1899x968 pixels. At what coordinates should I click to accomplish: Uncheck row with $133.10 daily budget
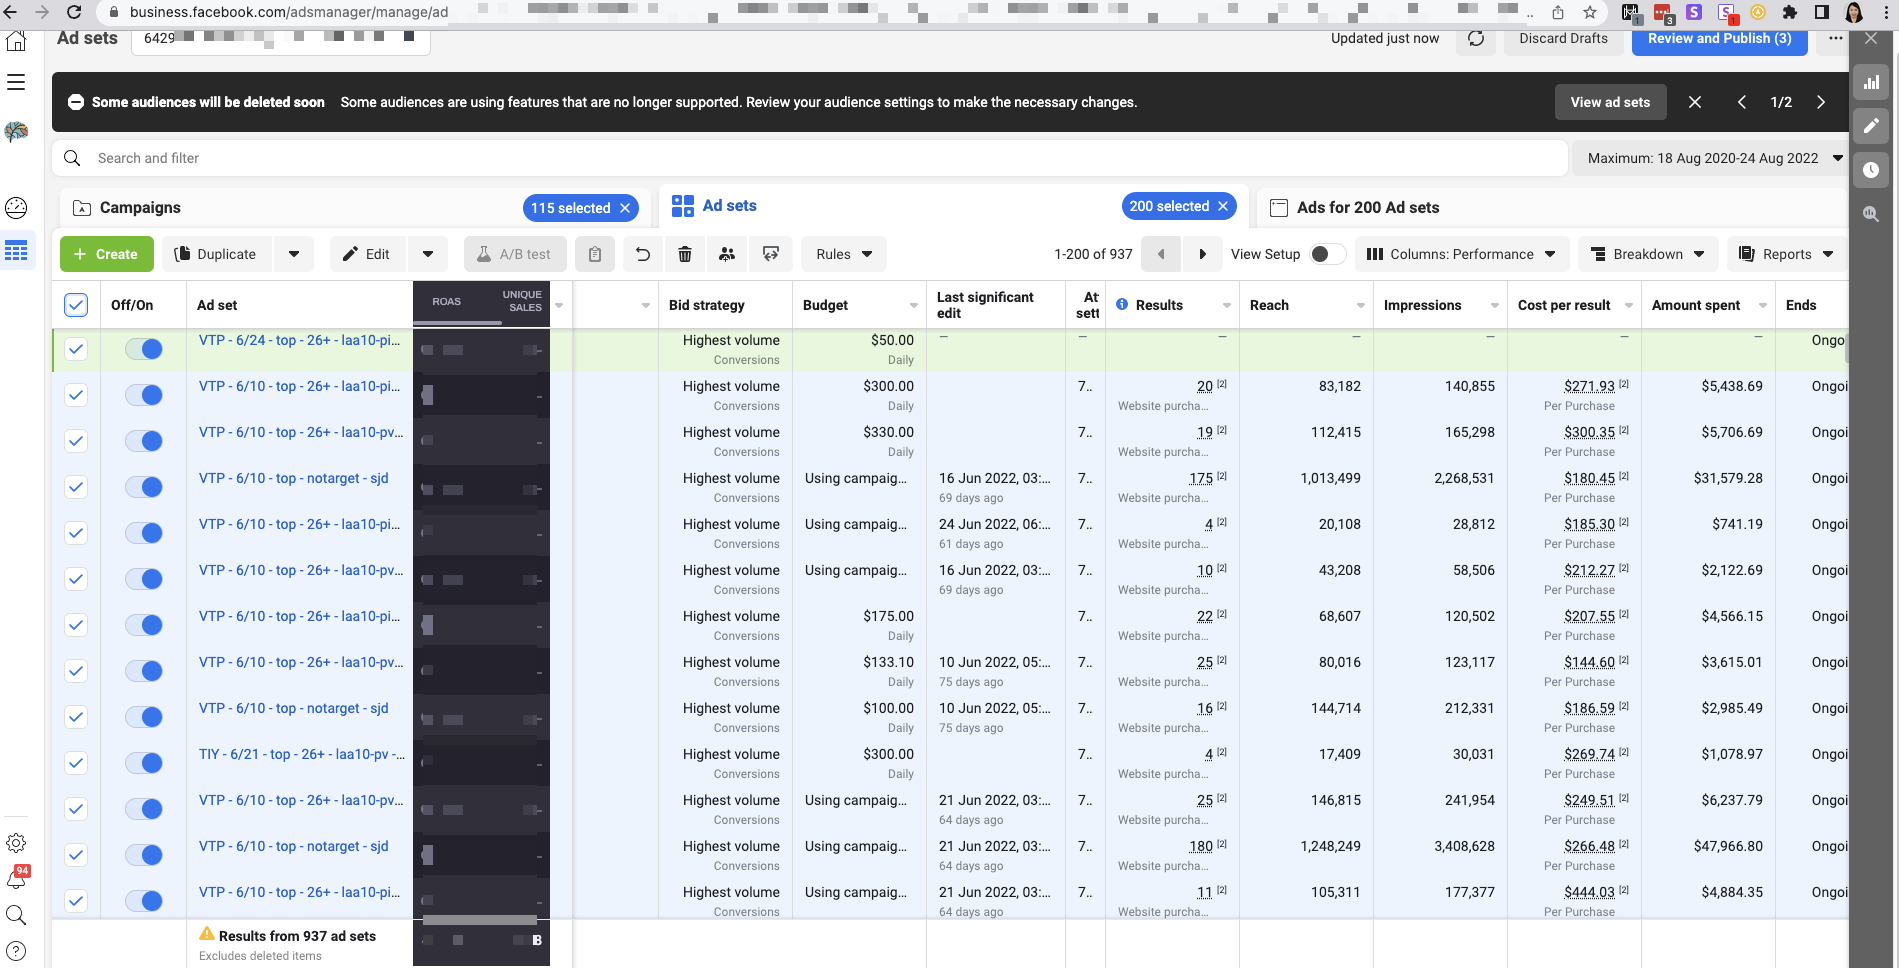click(x=76, y=671)
